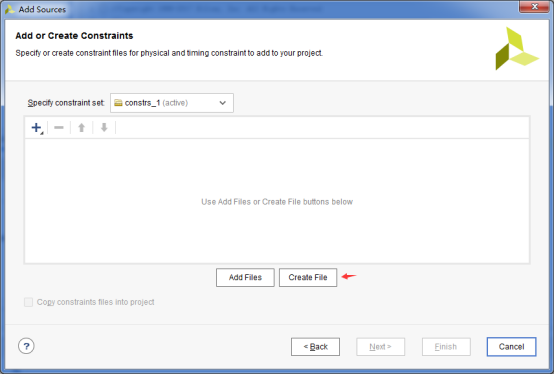Close the Add Sources dialog window
The height and width of the screenshot is (374, 554).
coord(534,6)
